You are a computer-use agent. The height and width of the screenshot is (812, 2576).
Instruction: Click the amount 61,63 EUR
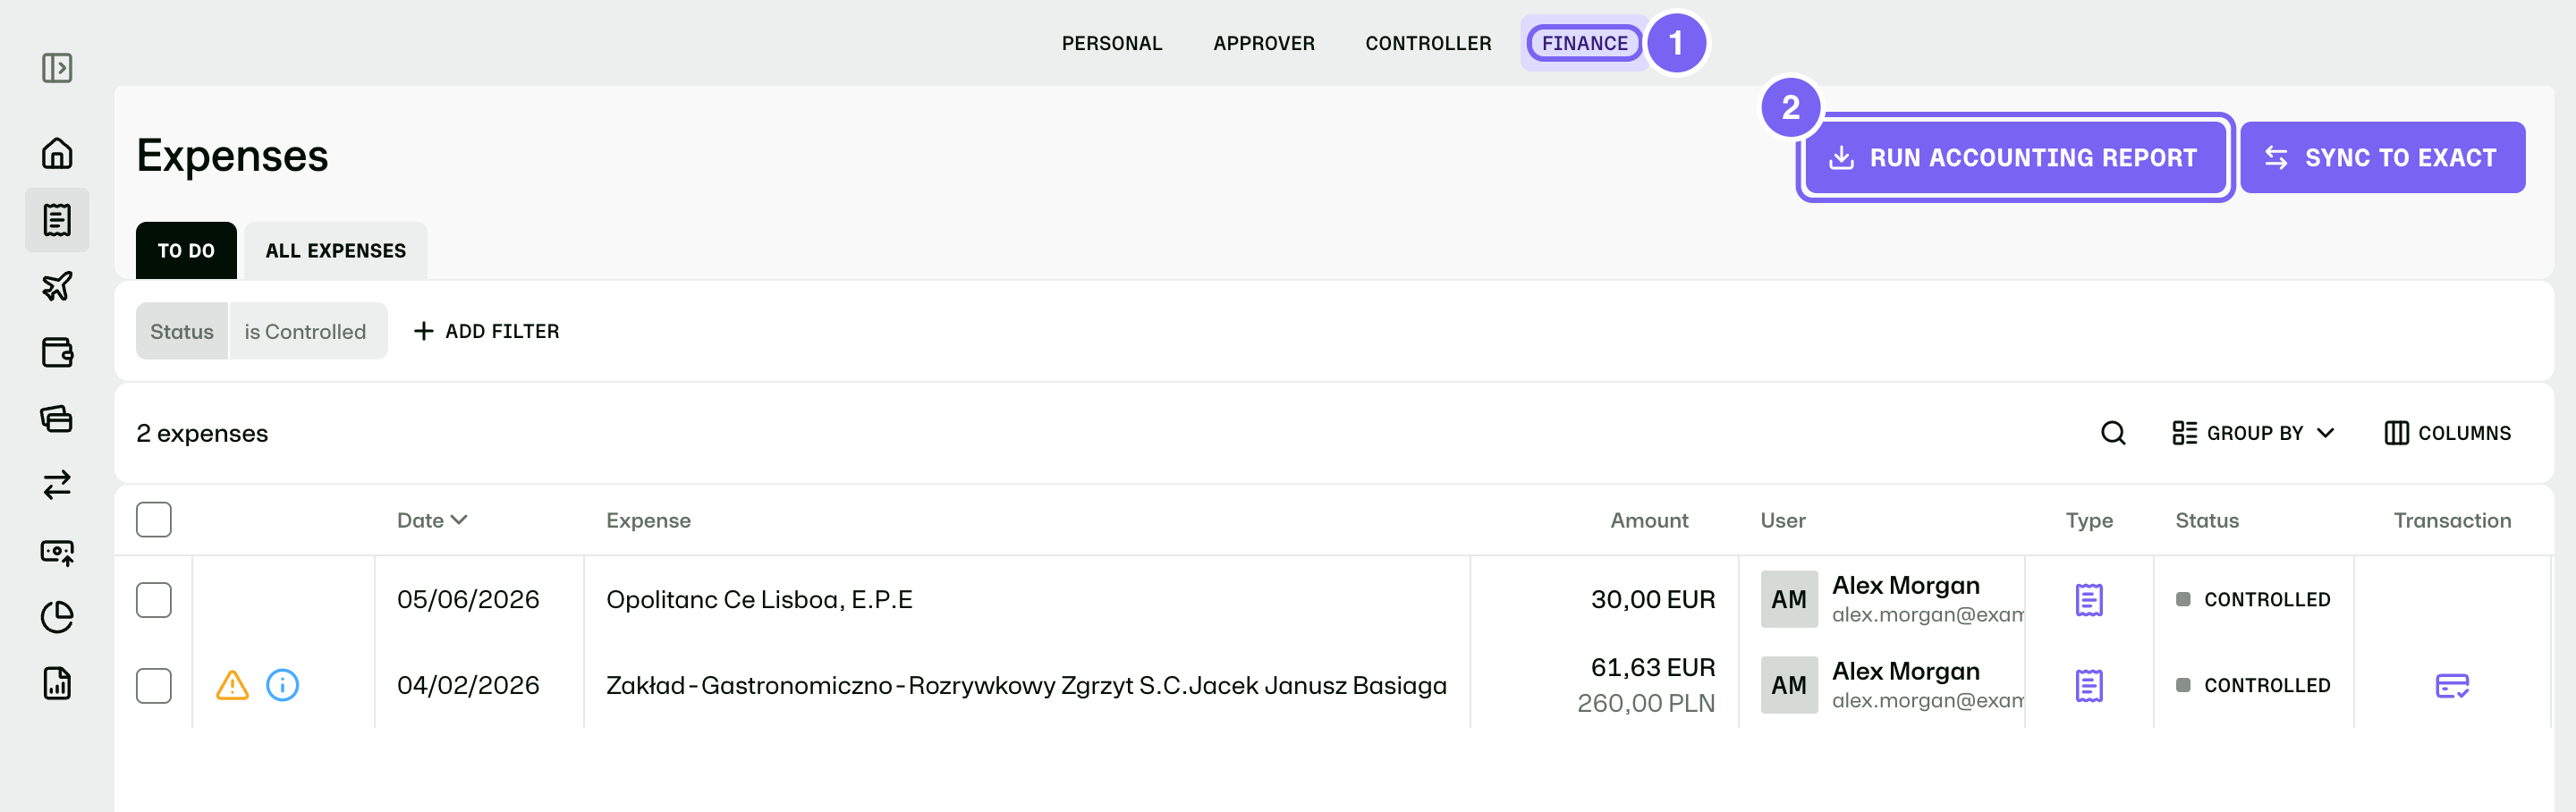1653,668
